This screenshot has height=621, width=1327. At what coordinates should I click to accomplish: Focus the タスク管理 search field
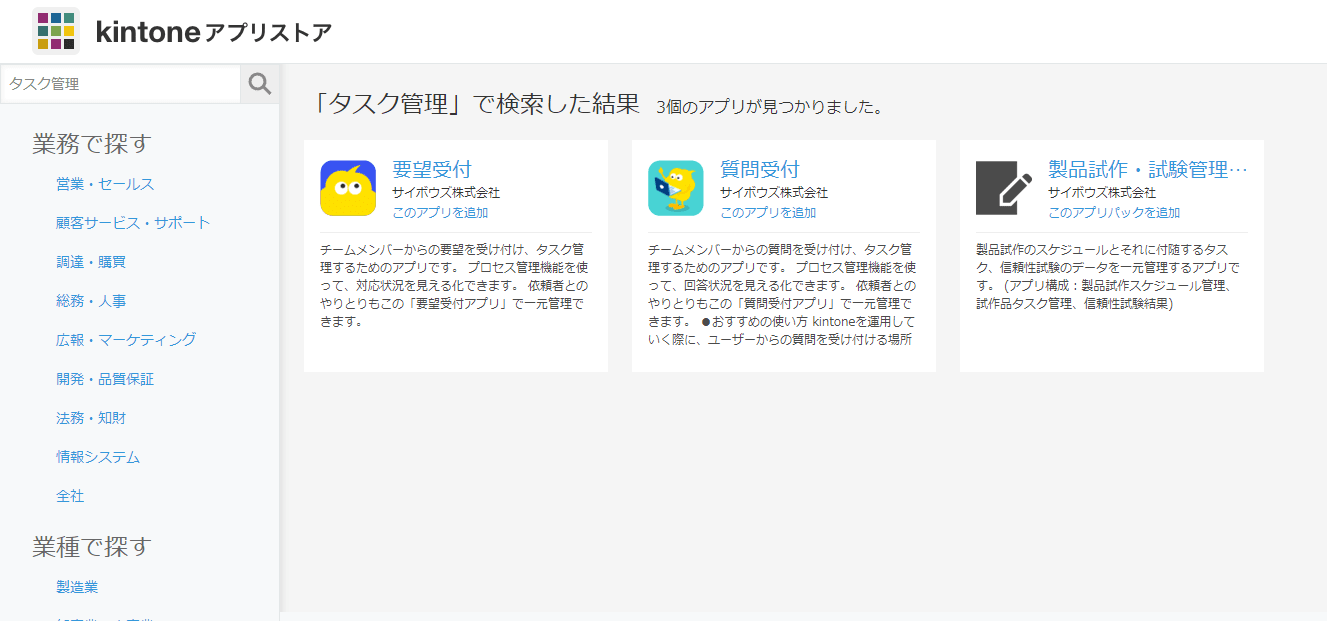121,84
